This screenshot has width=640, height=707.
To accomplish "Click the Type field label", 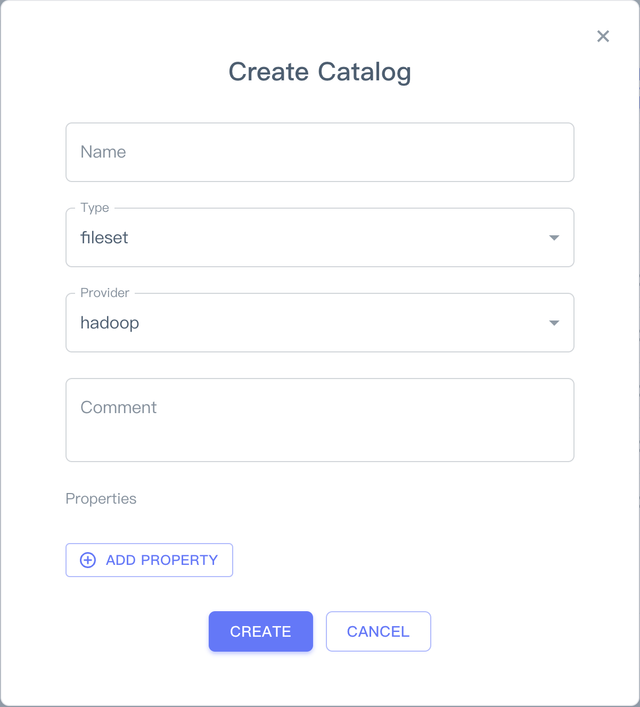I will pyautogui.click(x=95, y=208).
